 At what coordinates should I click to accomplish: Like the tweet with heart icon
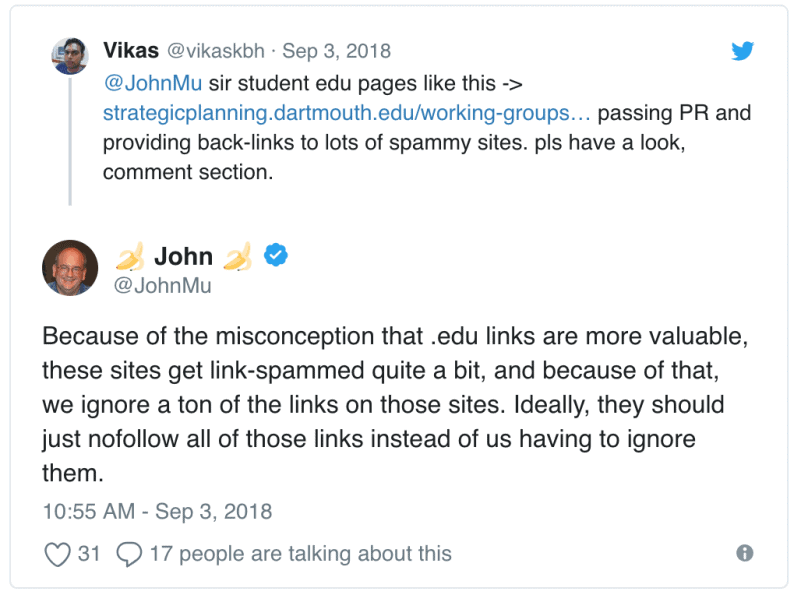[x=59, y=553]
